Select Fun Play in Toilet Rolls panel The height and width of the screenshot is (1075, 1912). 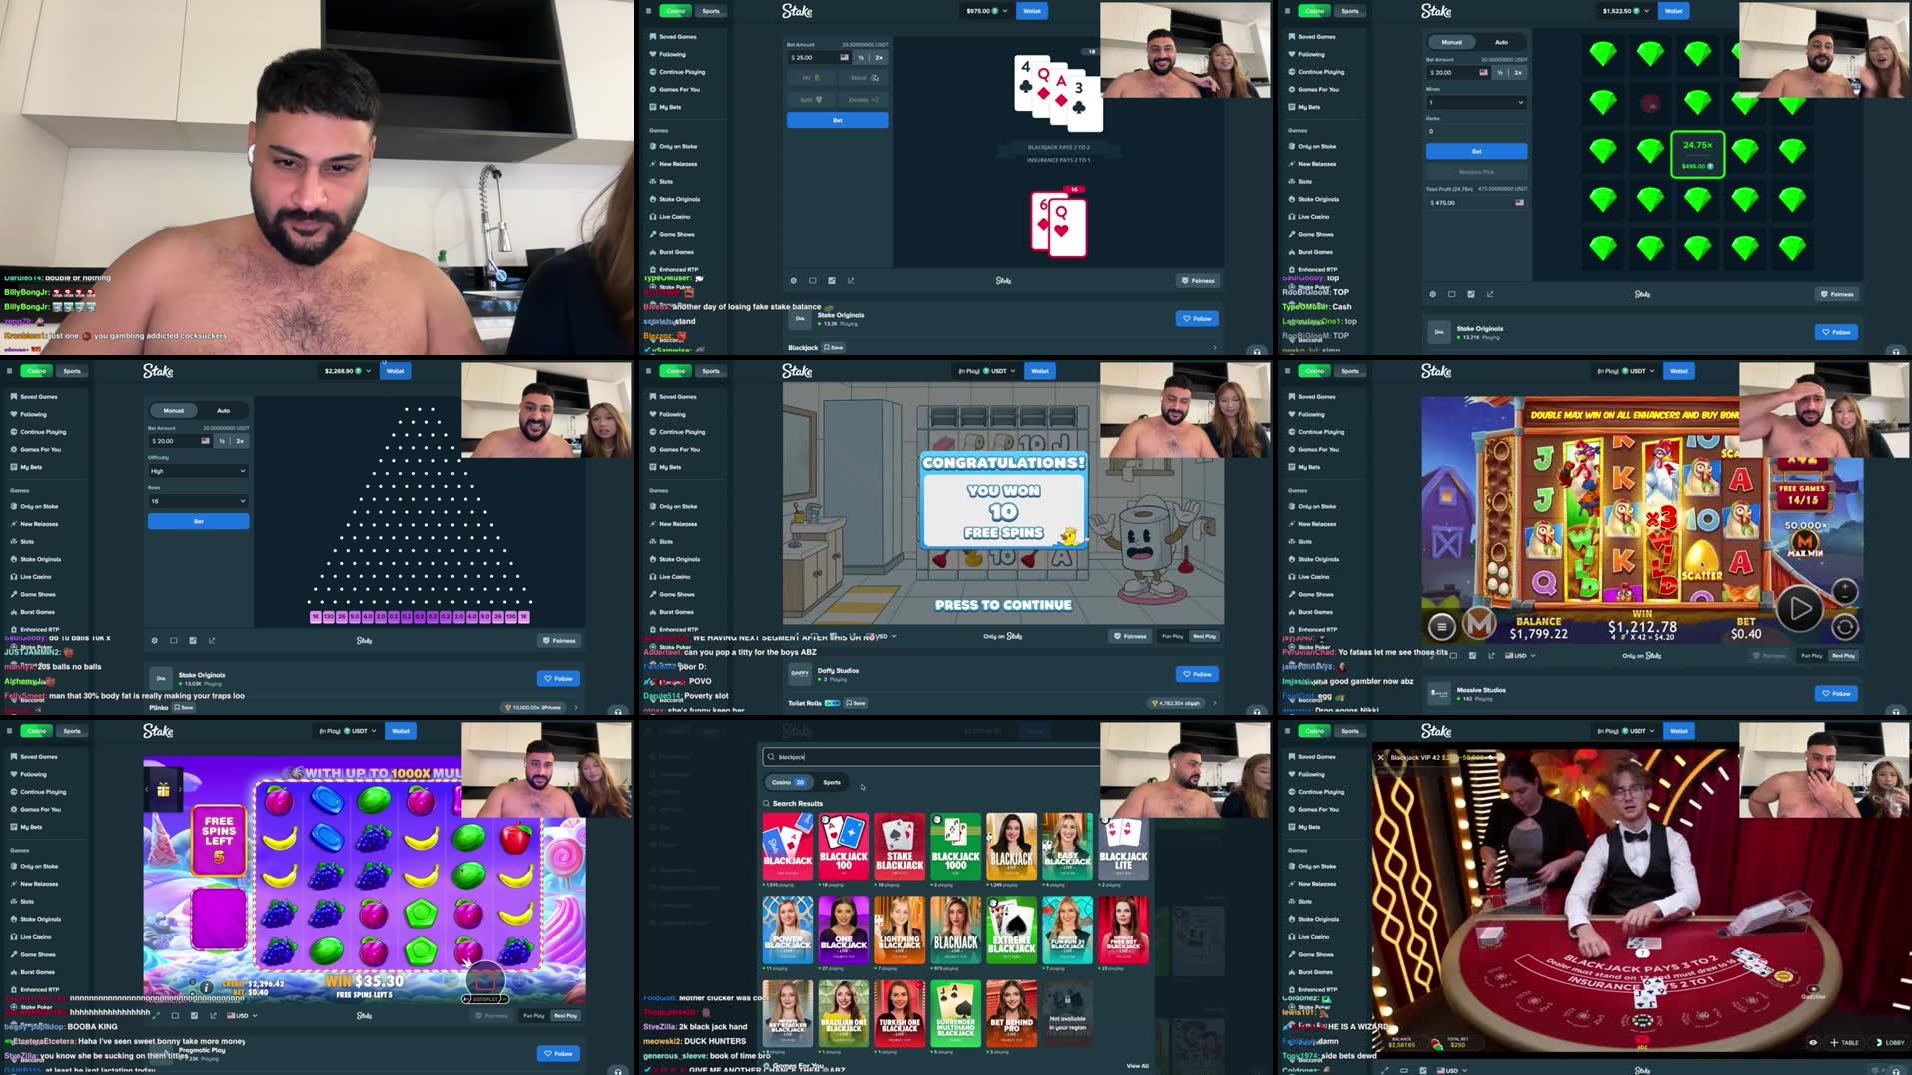1173,636
